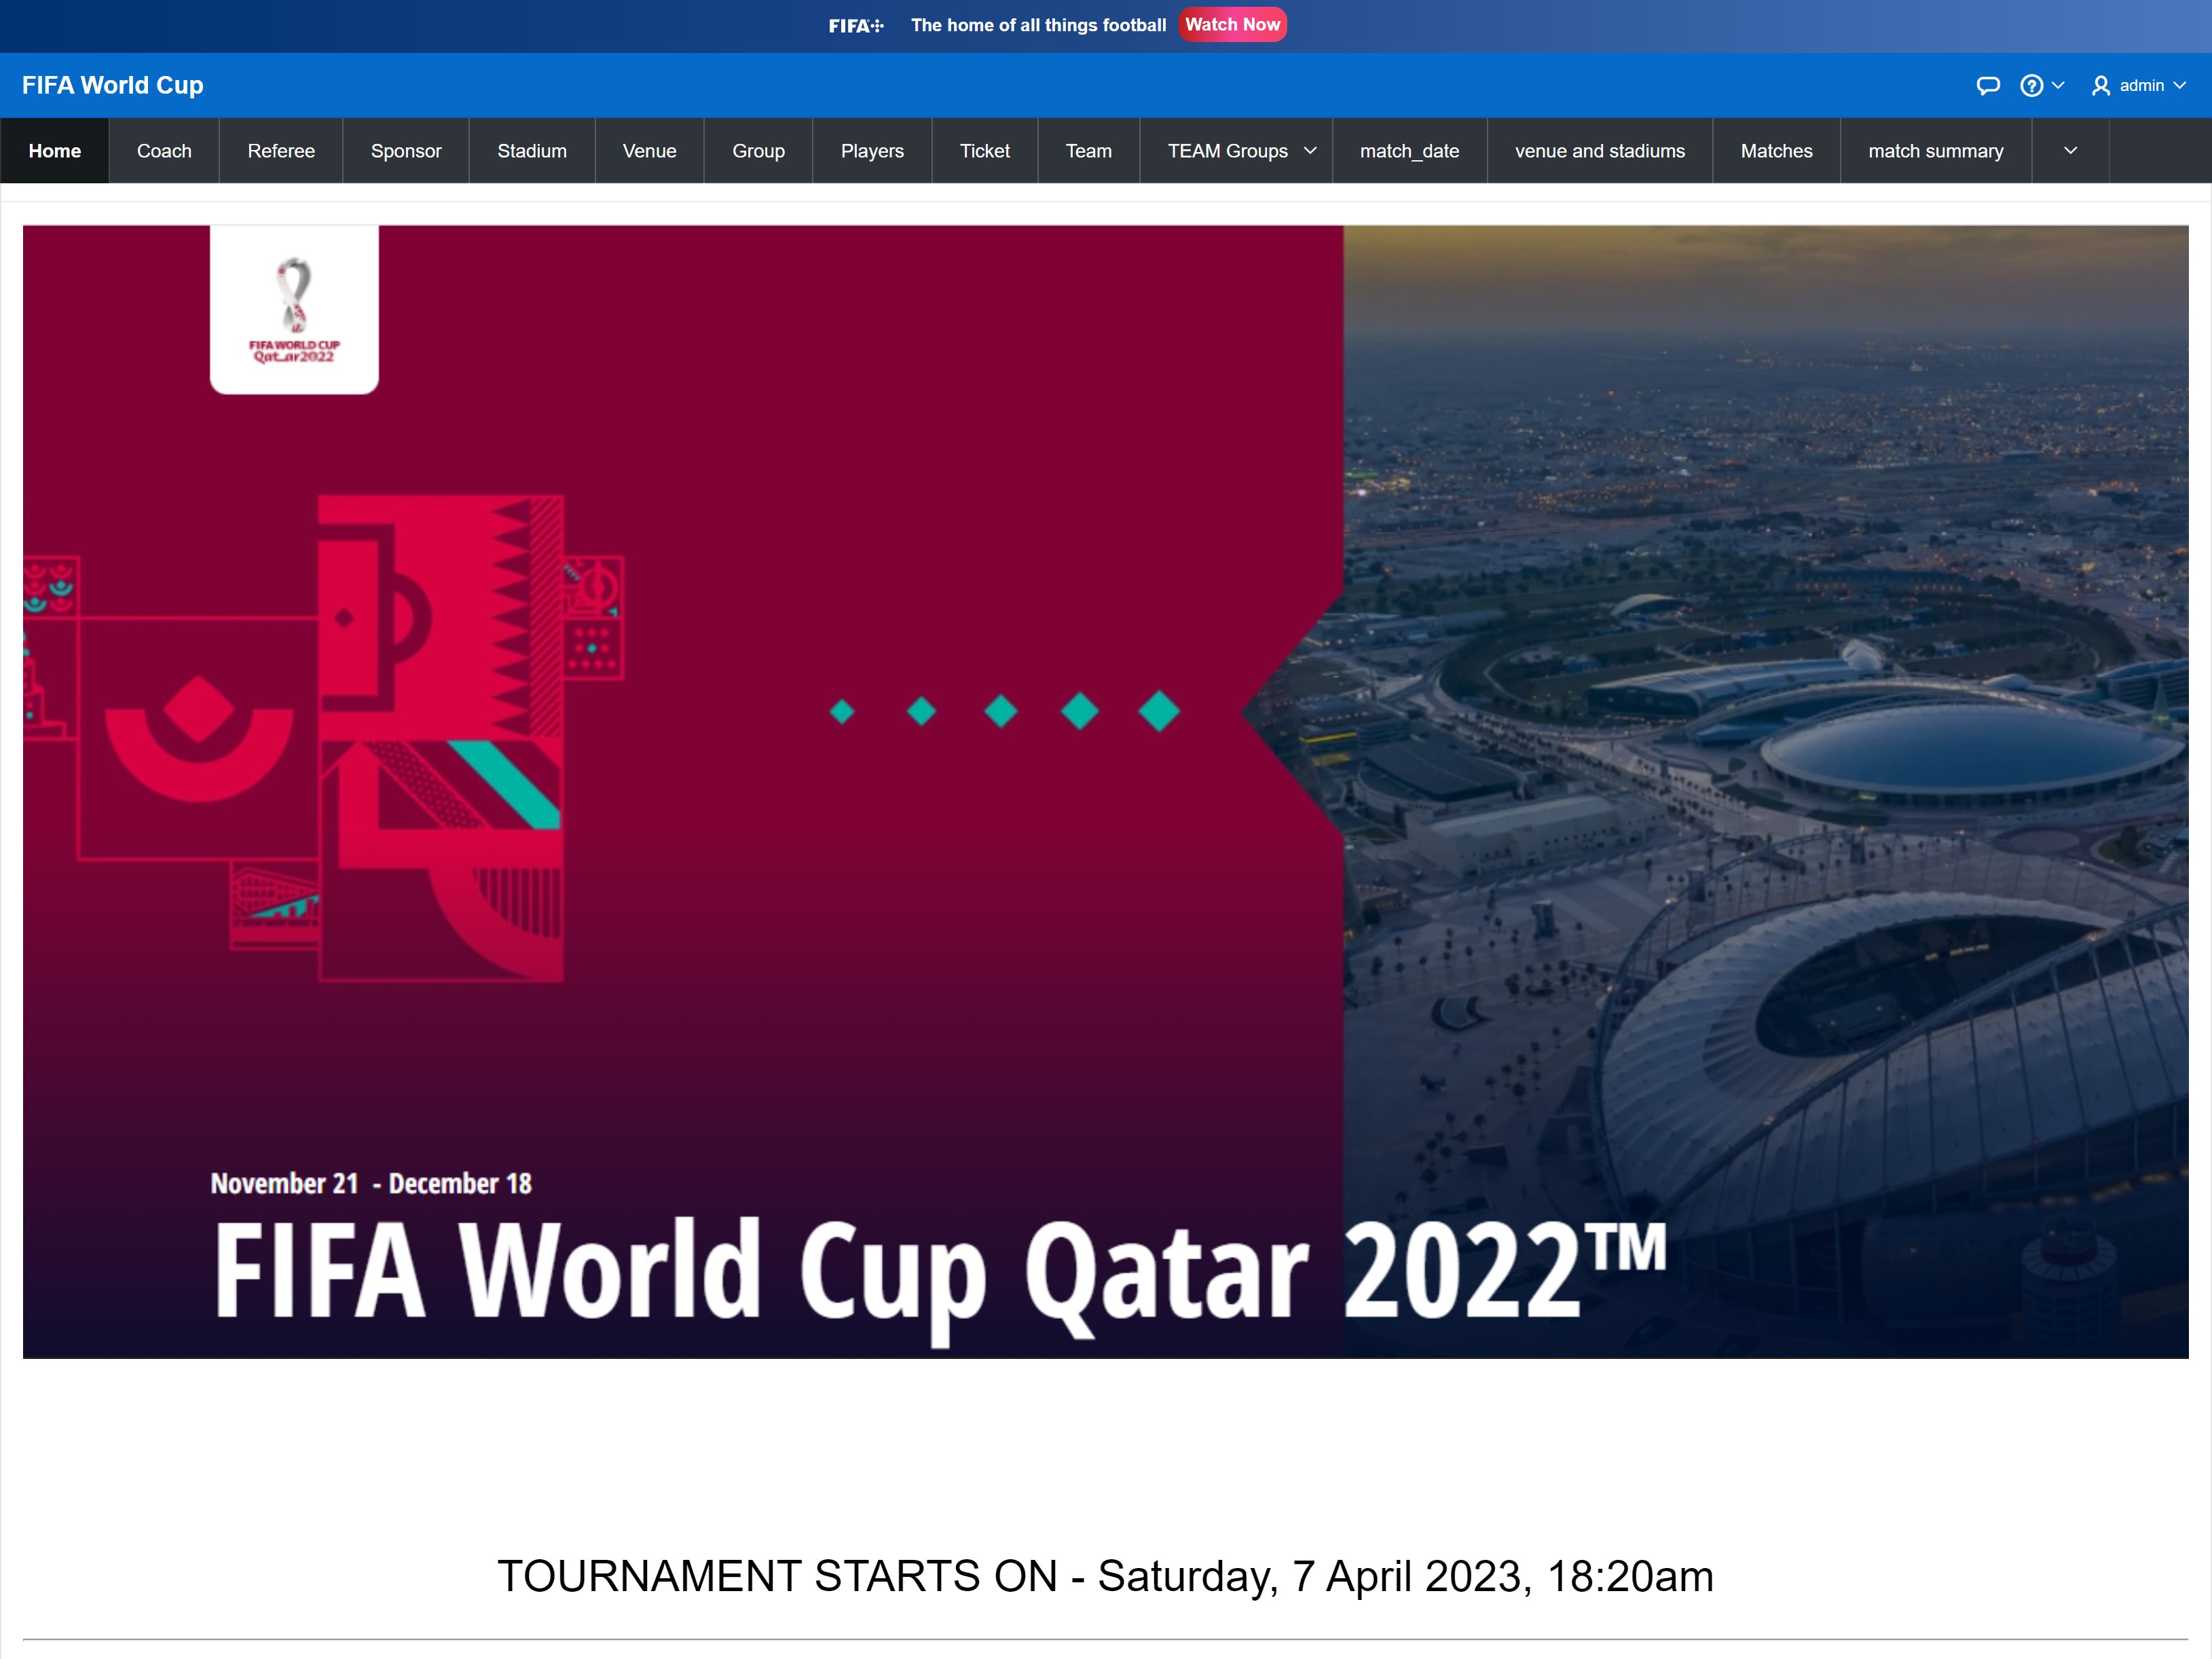Screen dimensions: 2212x1659
Task: Switch to the Stadium tab
Action: coord(531,151)
